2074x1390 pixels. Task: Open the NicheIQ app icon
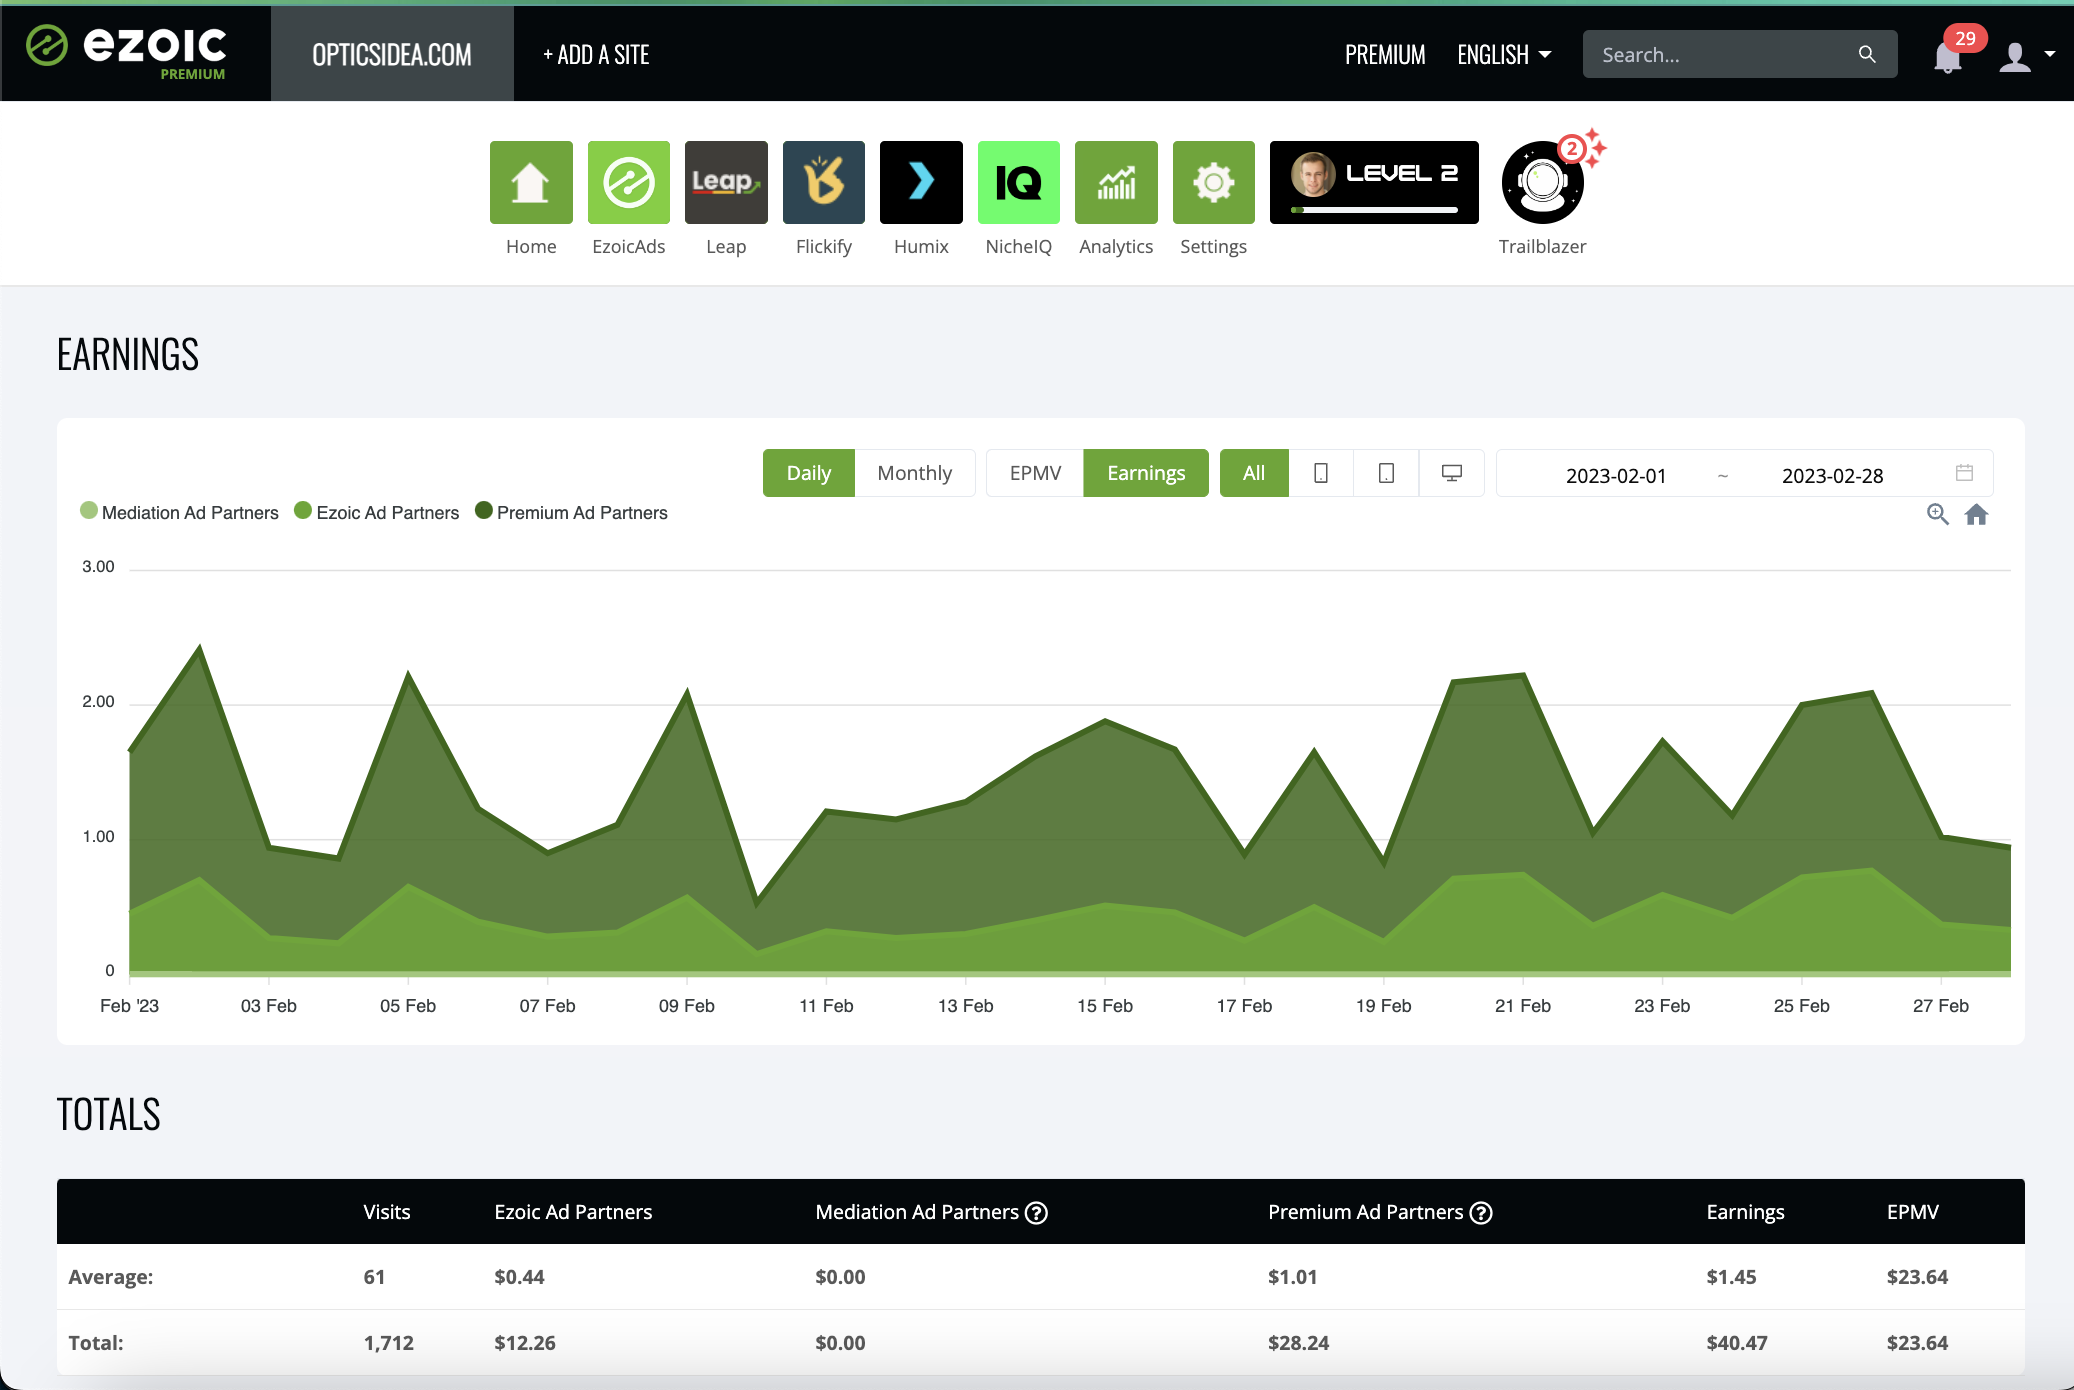(1019, 182)
